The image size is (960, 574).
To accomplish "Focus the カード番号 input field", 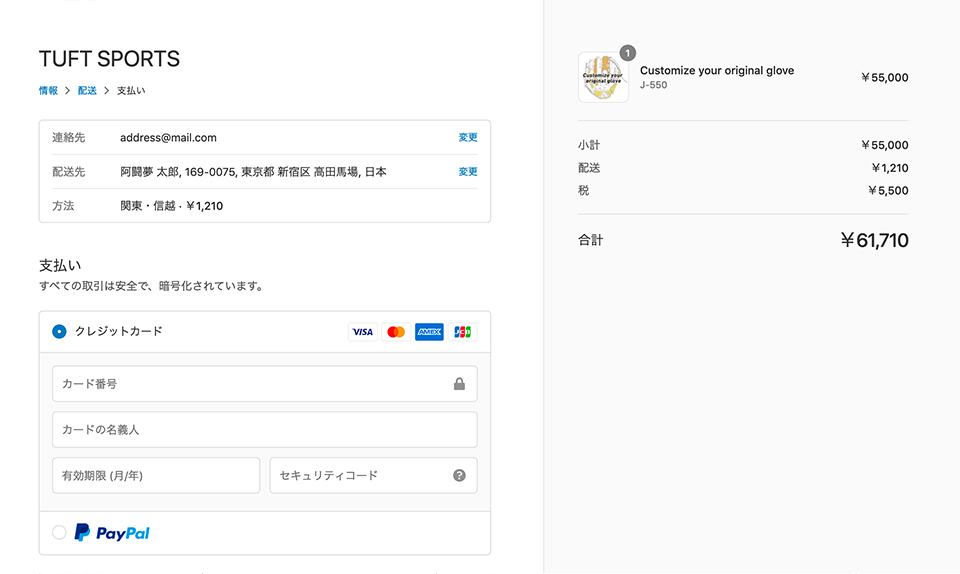I will 264,384.
